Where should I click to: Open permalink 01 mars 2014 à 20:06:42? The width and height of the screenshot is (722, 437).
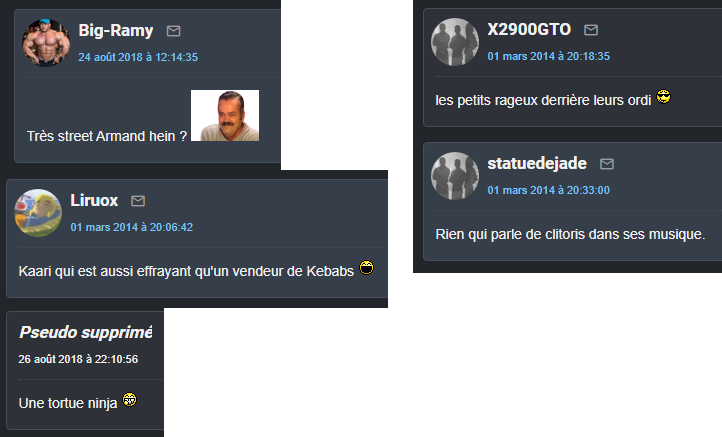click(132, 227)
